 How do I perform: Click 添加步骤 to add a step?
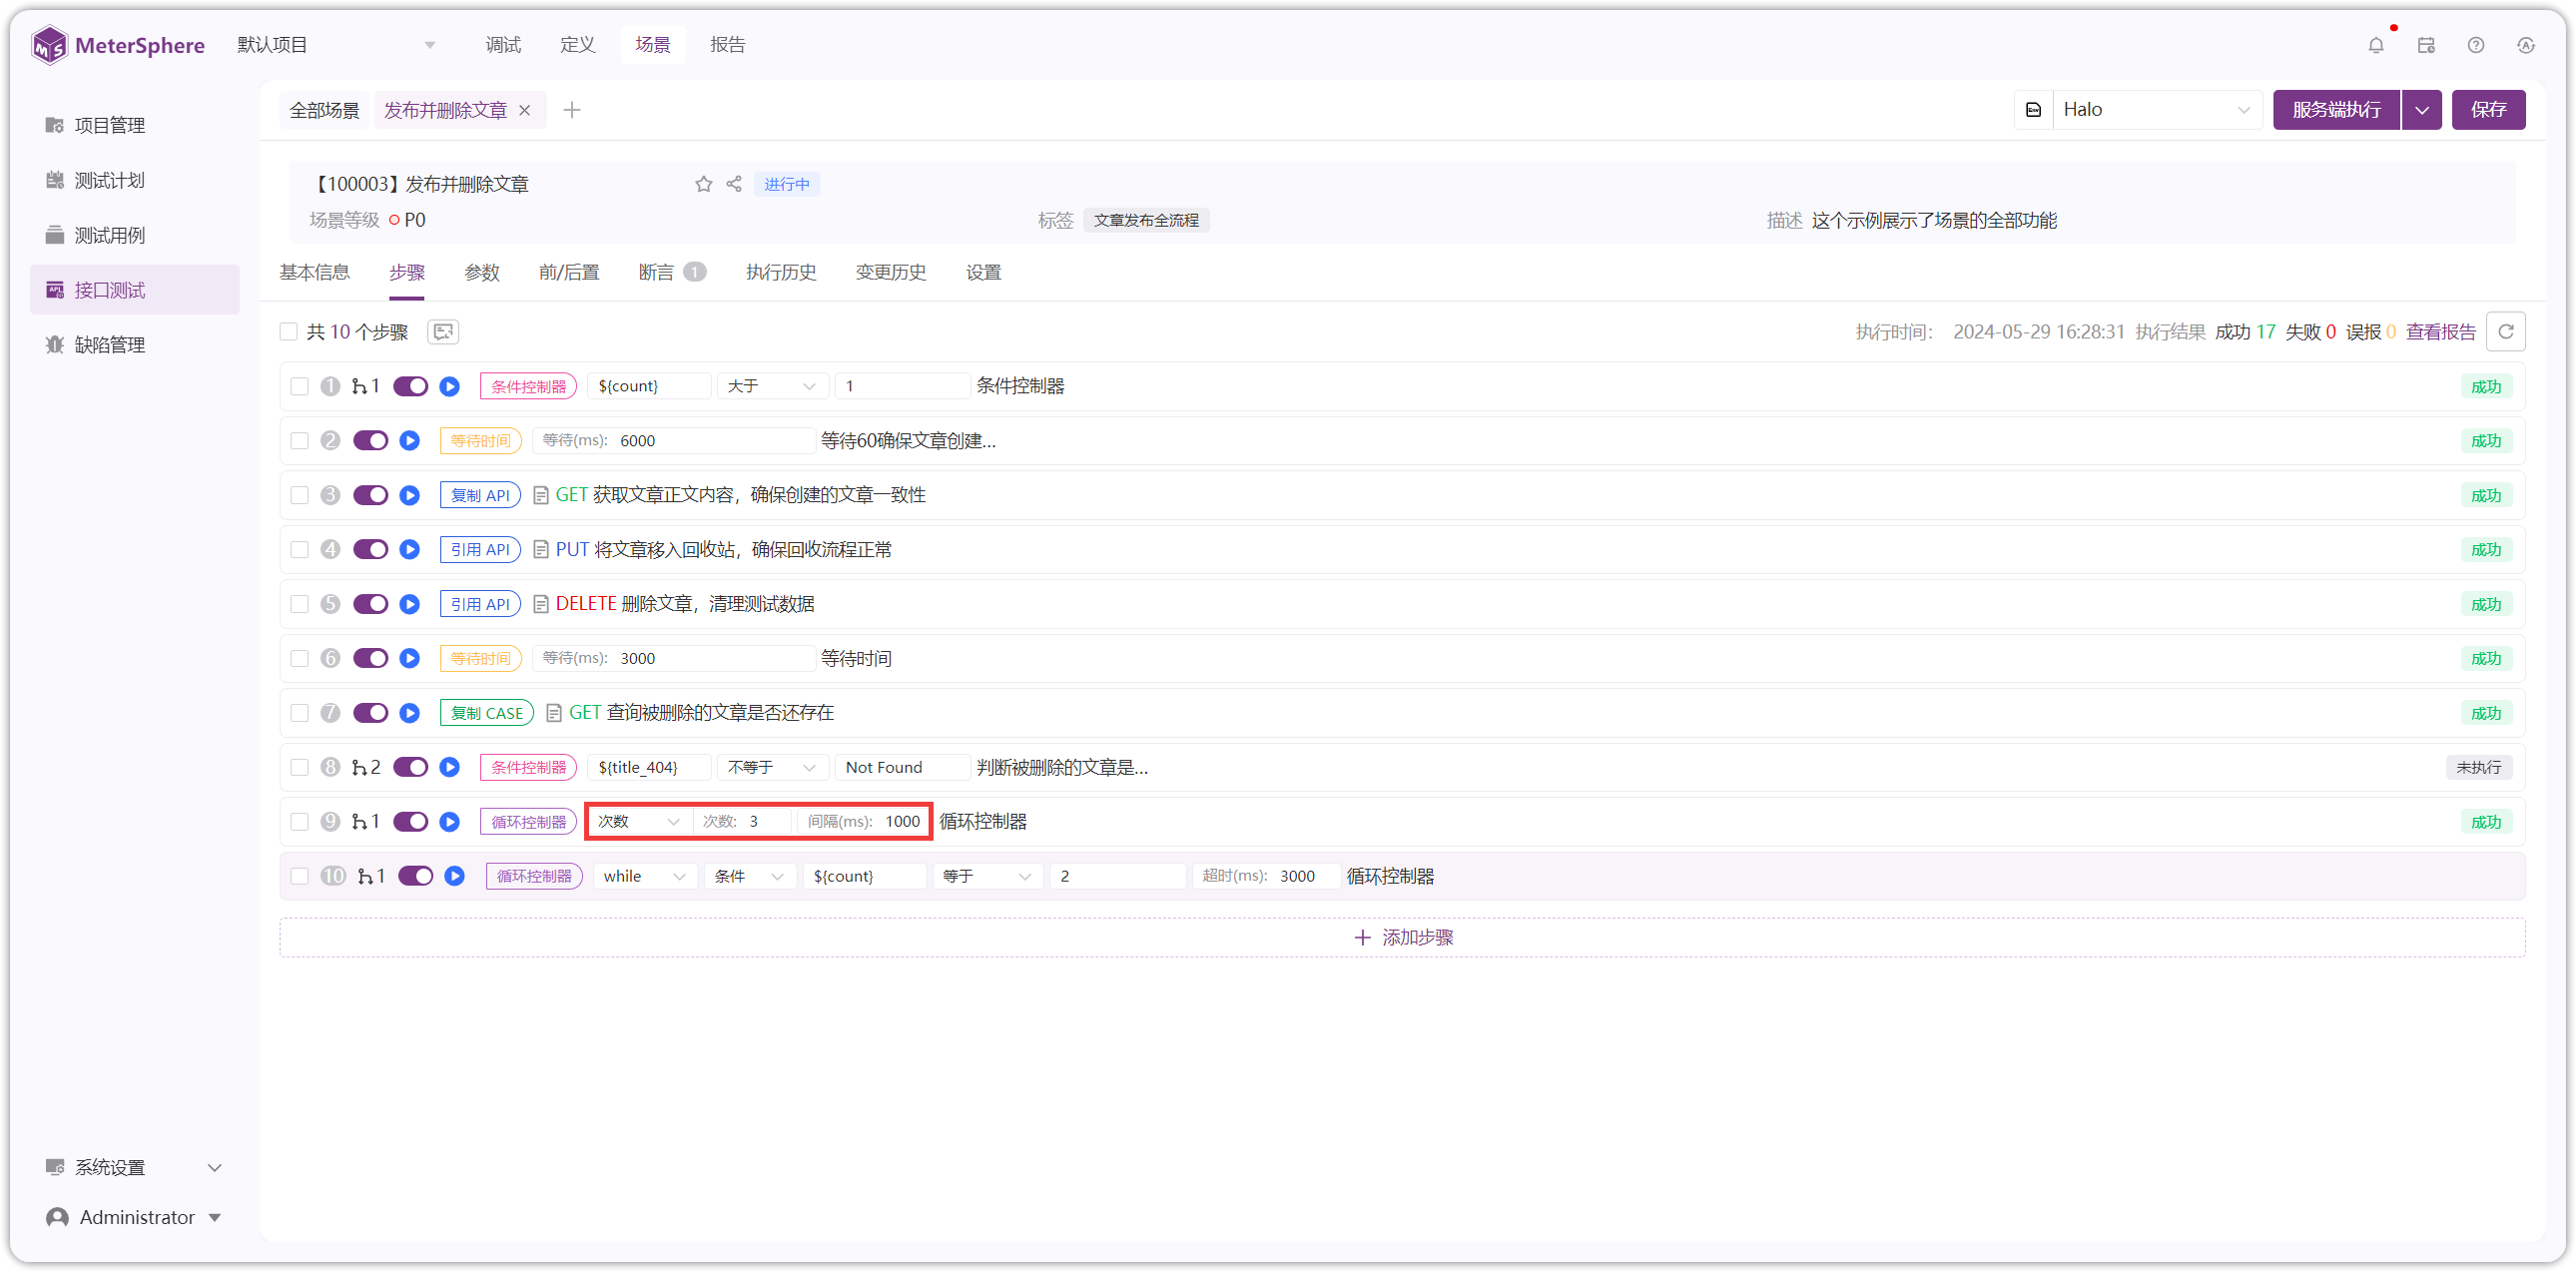pyautogui.click(x=1402, y=938)
